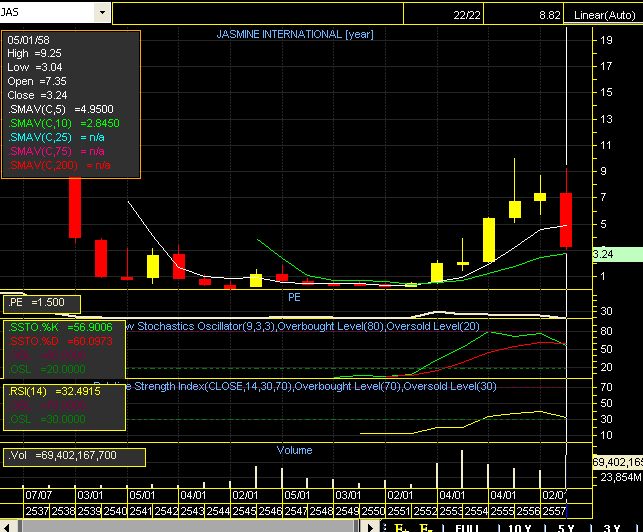Open the JAS symbol dropdown arrow
Image resolution: width=643 pixels, height=532 pixels.
coord(102,12)
